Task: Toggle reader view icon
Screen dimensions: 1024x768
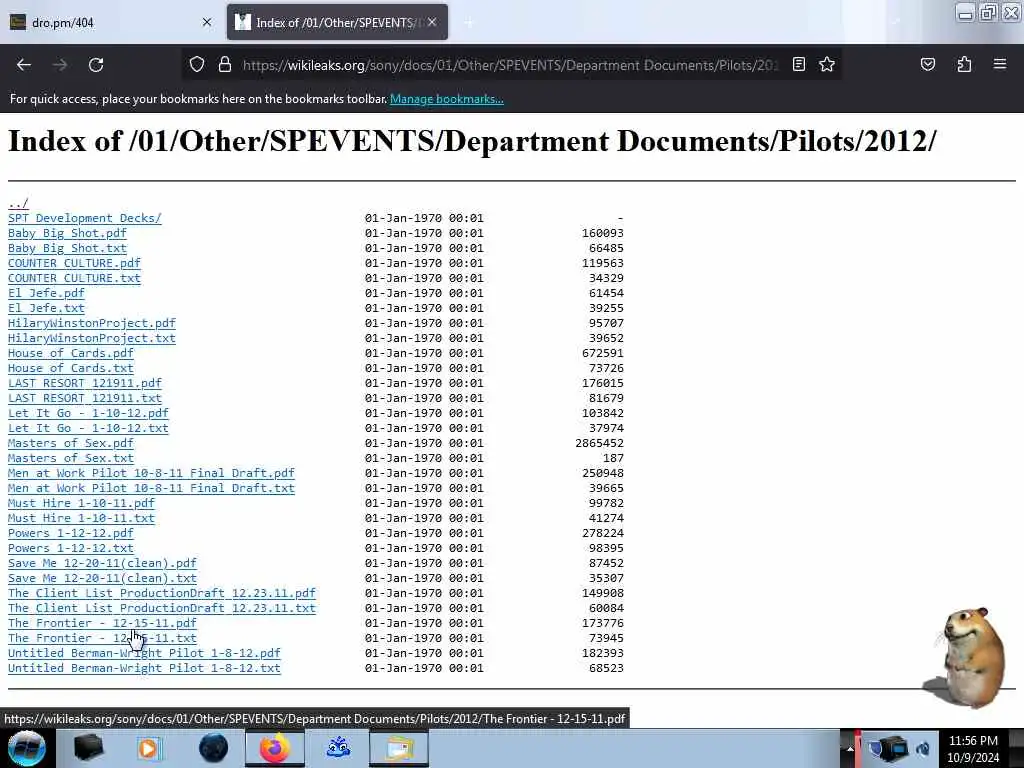Action: [799, 64]
